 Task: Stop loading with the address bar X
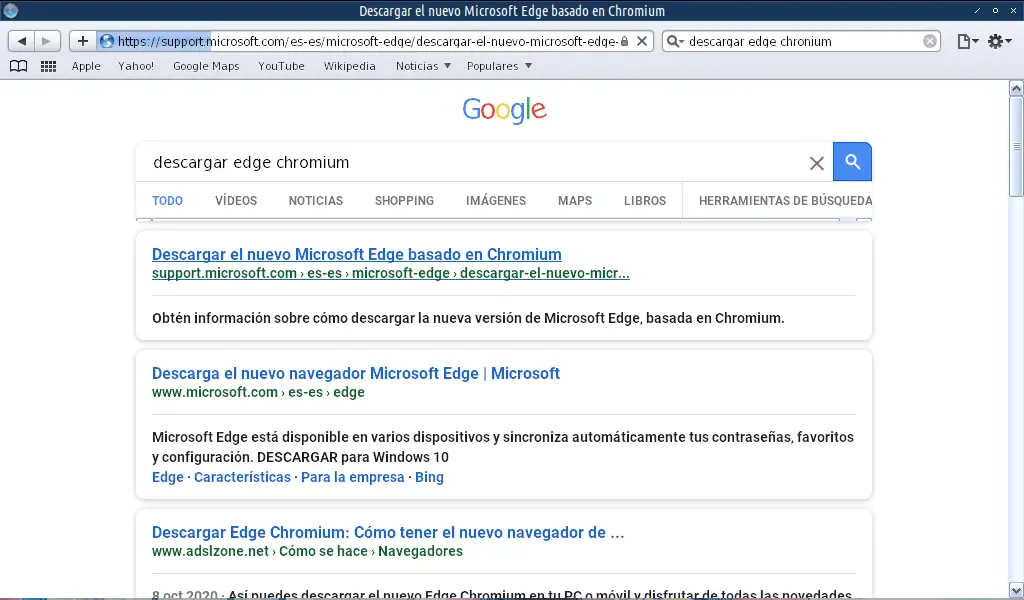pyautogui.click(x=642, y=41)
